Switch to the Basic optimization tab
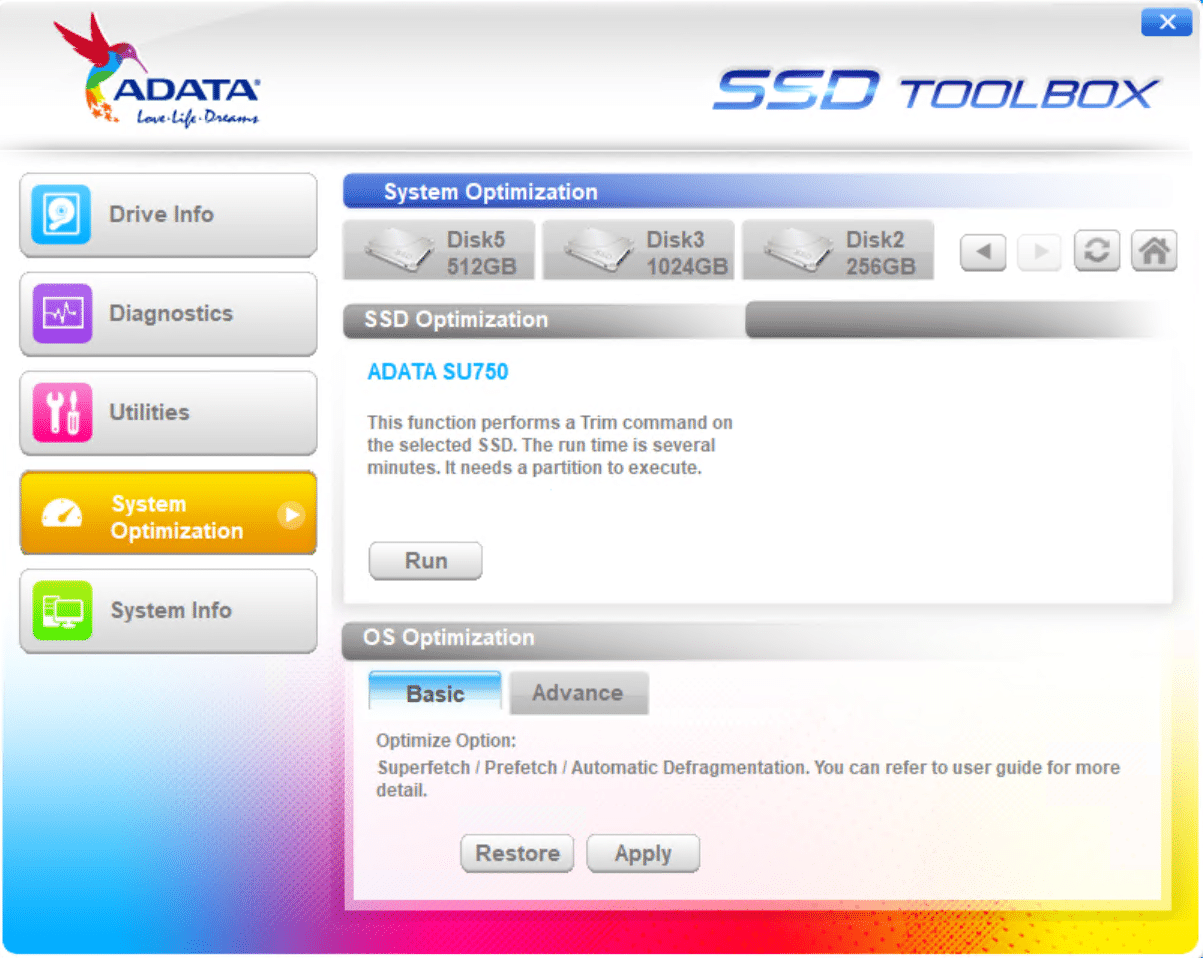Image resolution: width=1203 pixels, height=958 pixels. (x=435, y=693)
